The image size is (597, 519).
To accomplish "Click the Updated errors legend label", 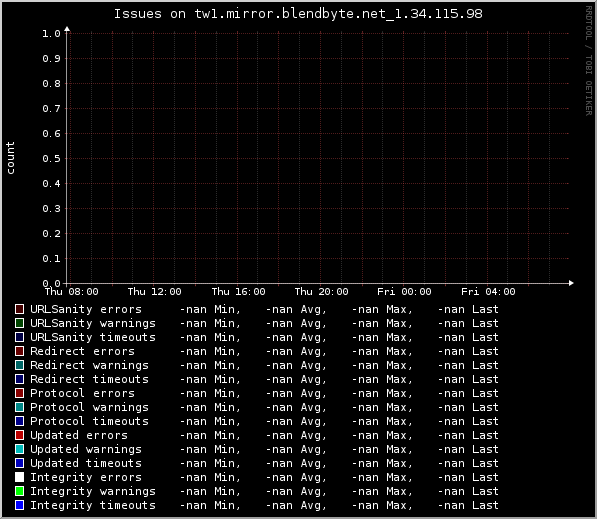I will coord(79,435).
